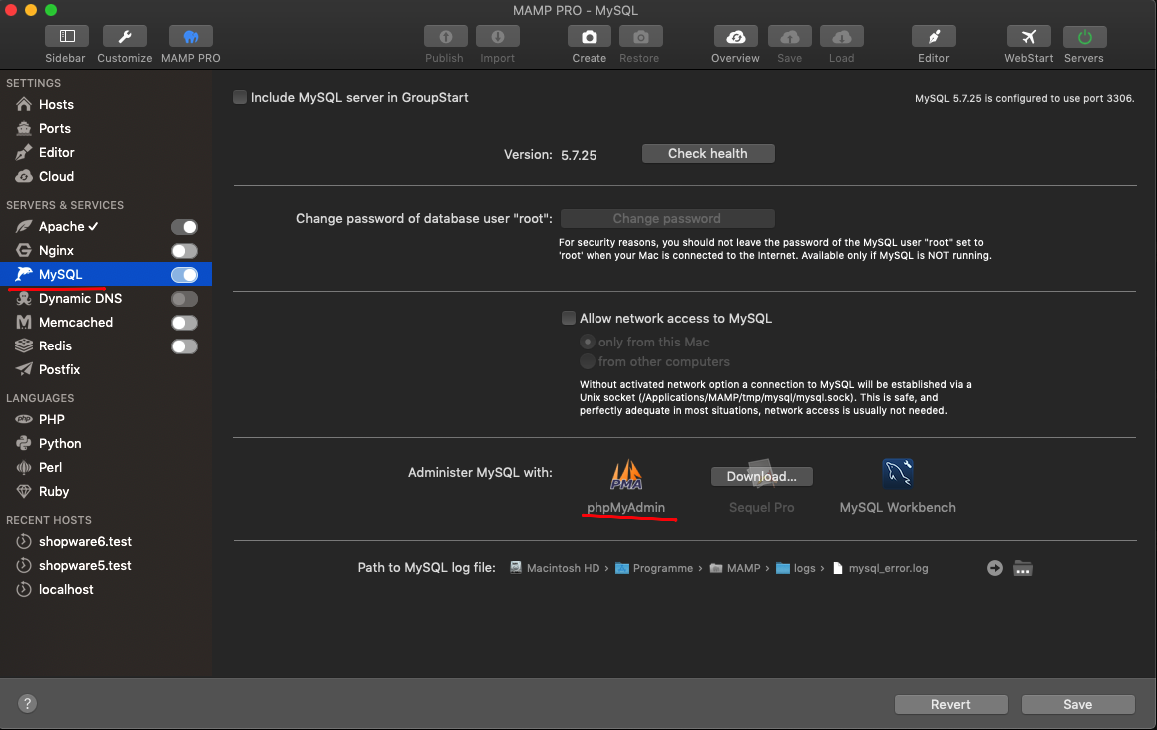Toggle the Redis service switch
Screen dimensions: 1157x730
(x=184, y=346)
